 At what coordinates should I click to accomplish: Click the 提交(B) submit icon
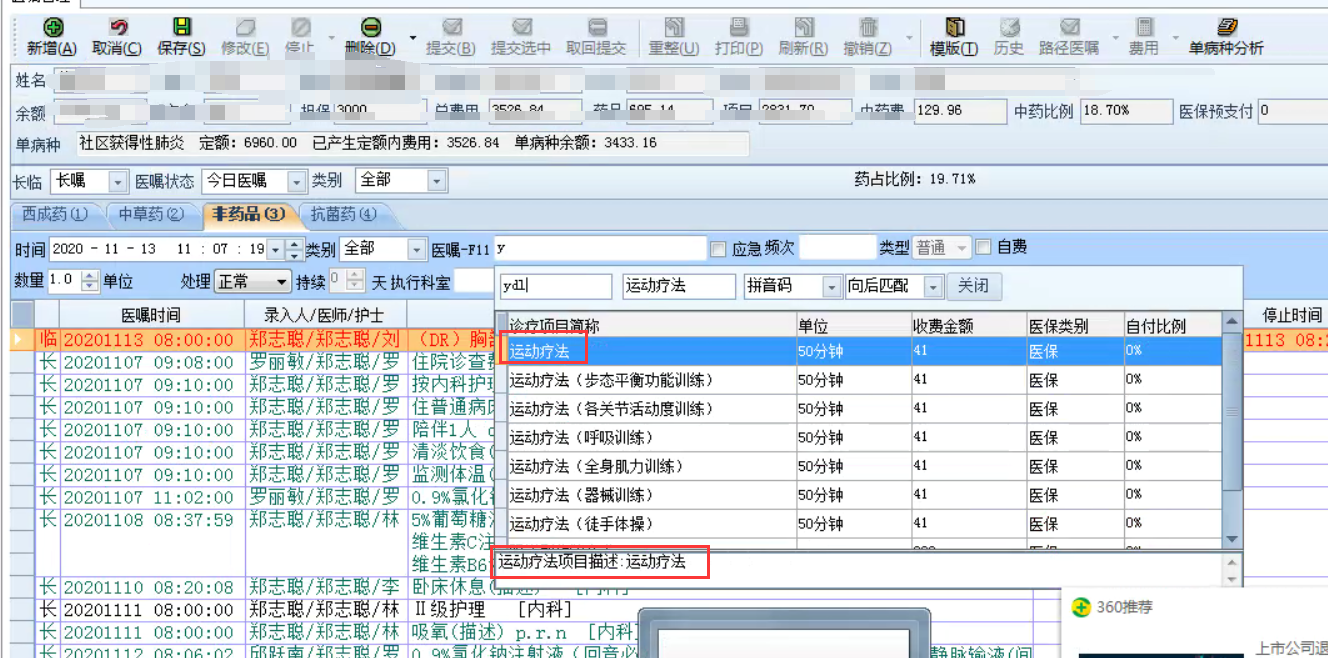point(451,29)
